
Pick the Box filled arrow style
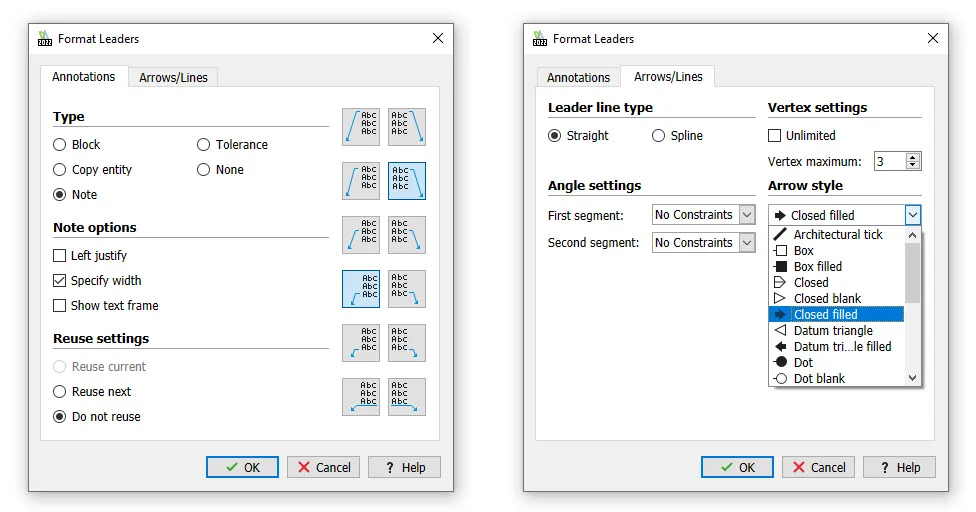817,266
